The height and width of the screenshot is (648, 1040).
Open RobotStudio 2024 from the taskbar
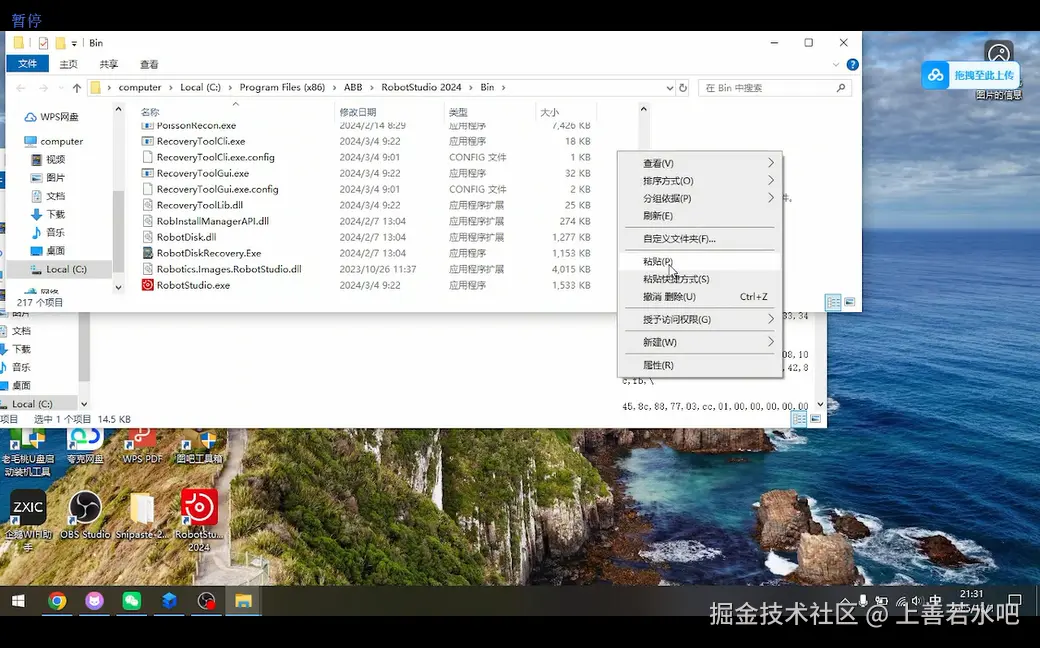tap(169, 601)
